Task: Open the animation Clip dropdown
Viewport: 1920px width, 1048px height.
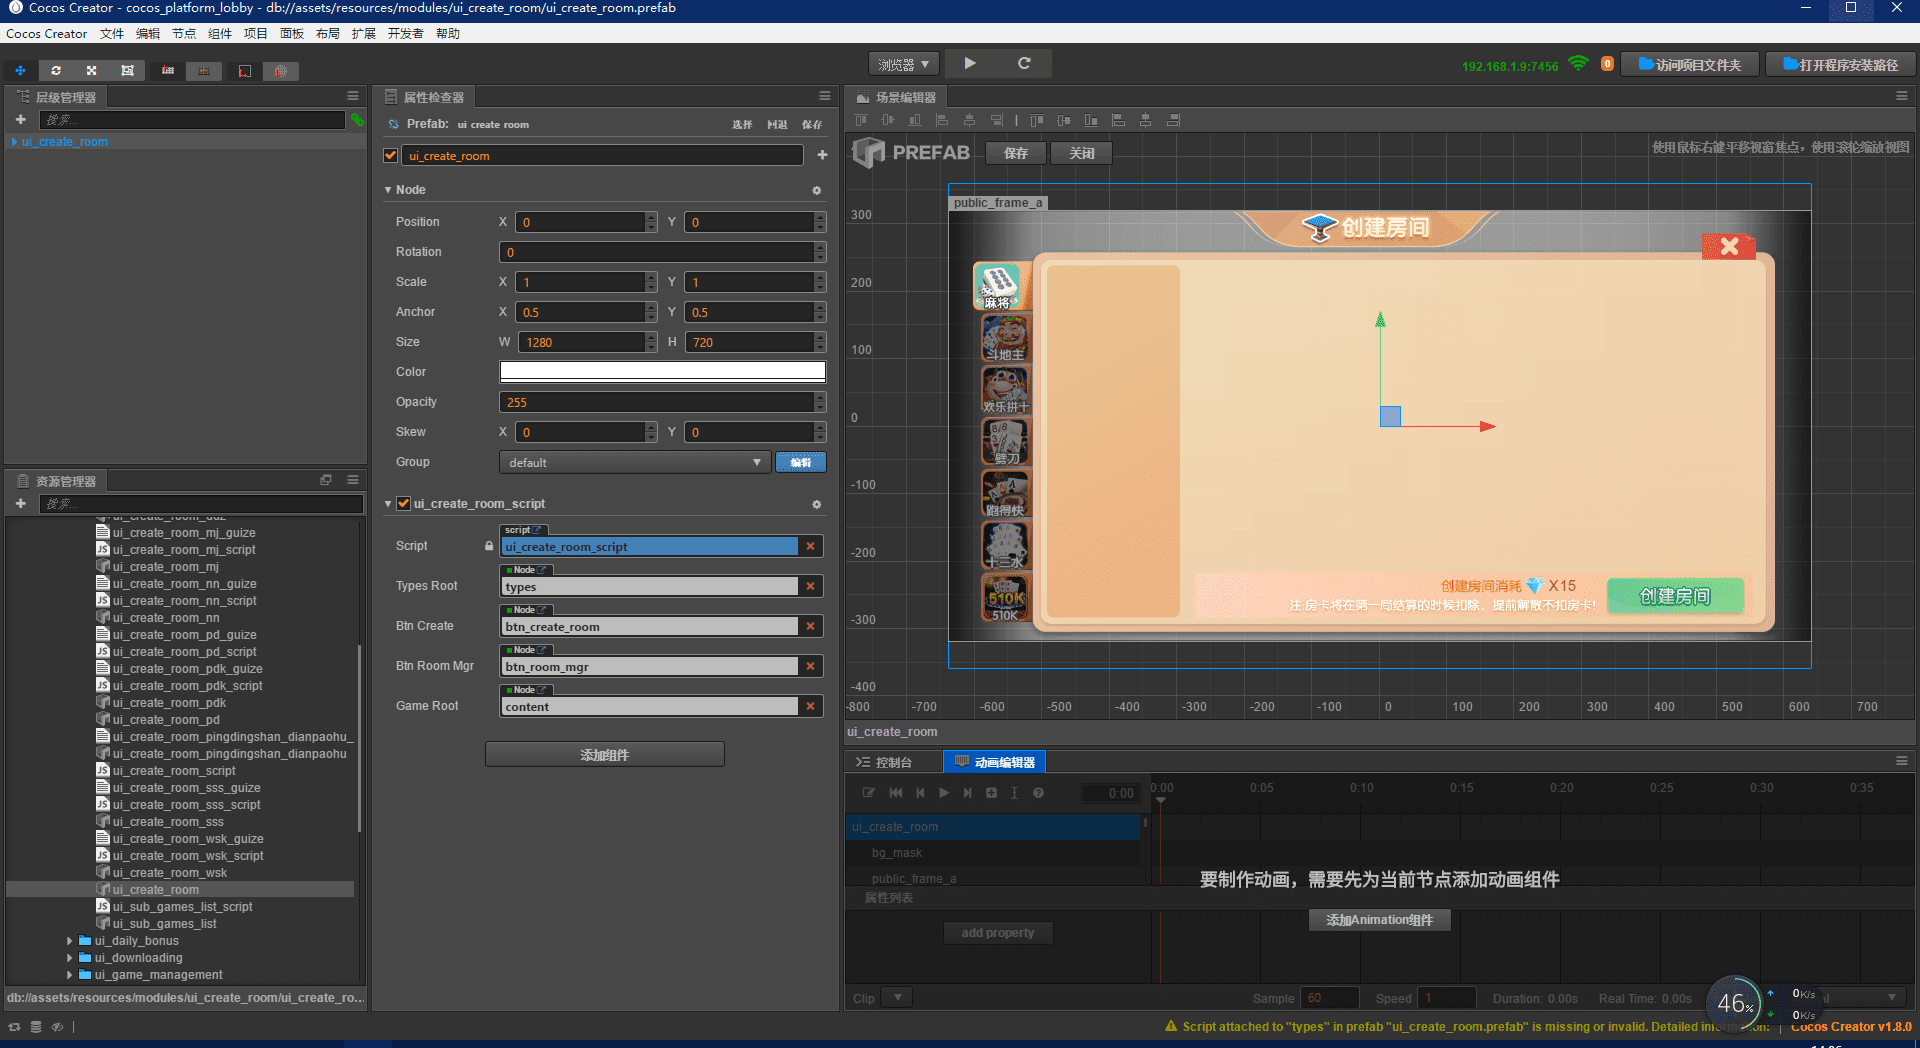Action: click(897, 997)
